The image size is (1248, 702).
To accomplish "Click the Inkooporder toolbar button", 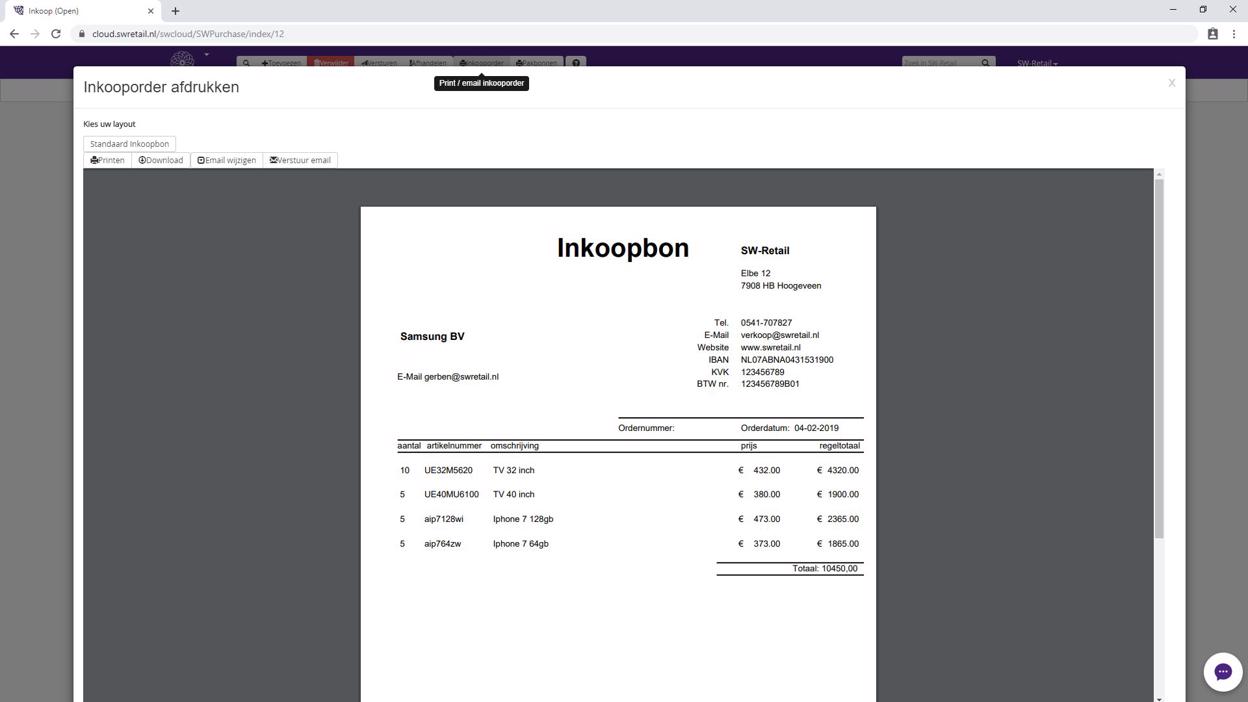I will [482, 63].
